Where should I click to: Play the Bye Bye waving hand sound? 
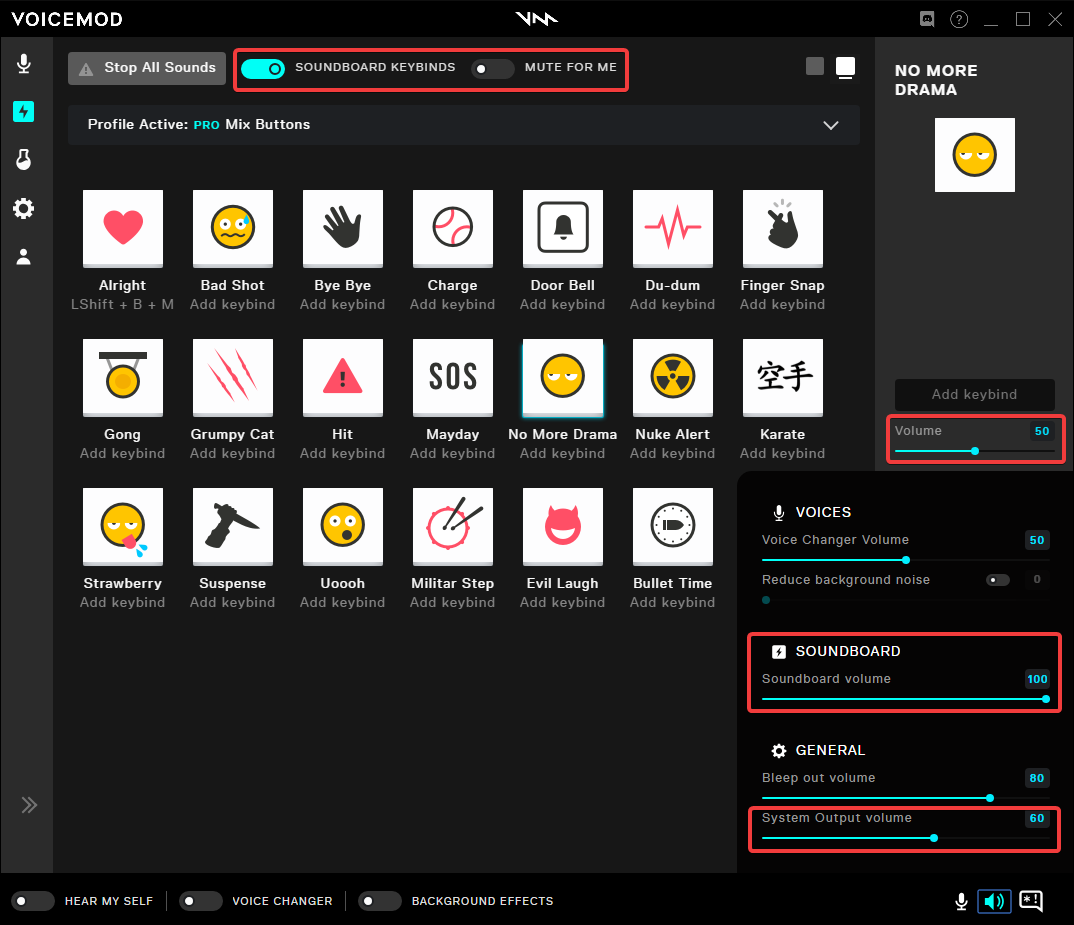coord(342,229)
